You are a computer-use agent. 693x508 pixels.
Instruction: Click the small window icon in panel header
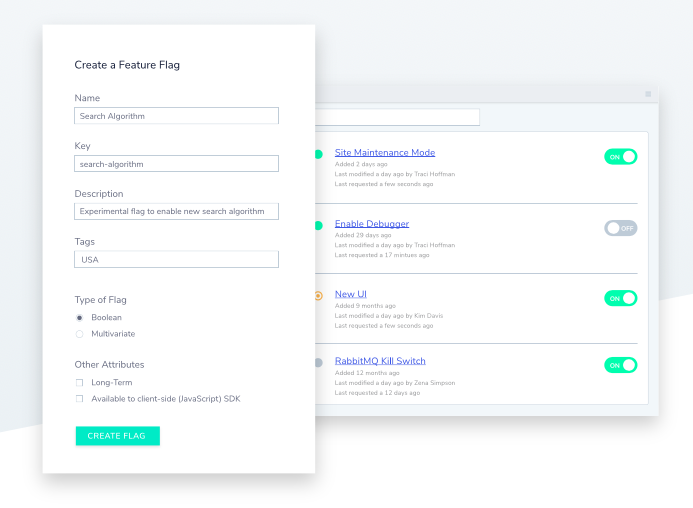tap(648, 94)
